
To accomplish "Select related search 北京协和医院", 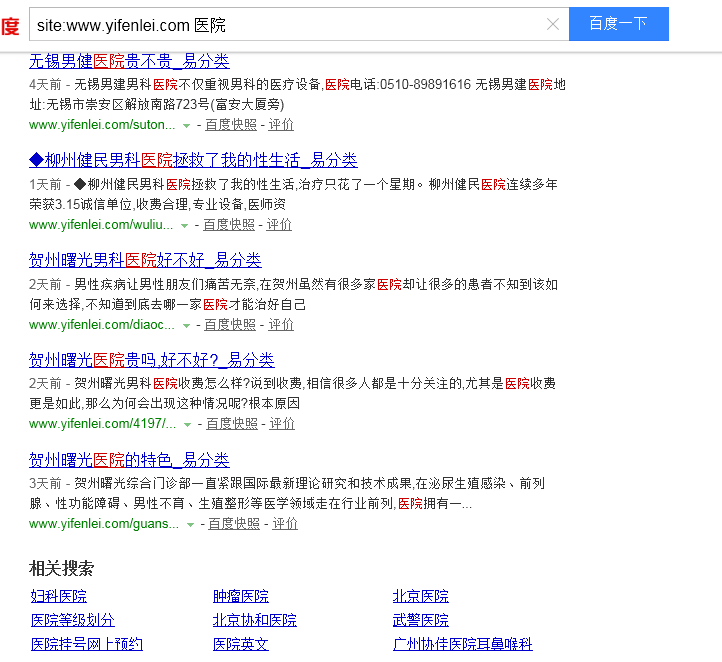I will 255,620.
